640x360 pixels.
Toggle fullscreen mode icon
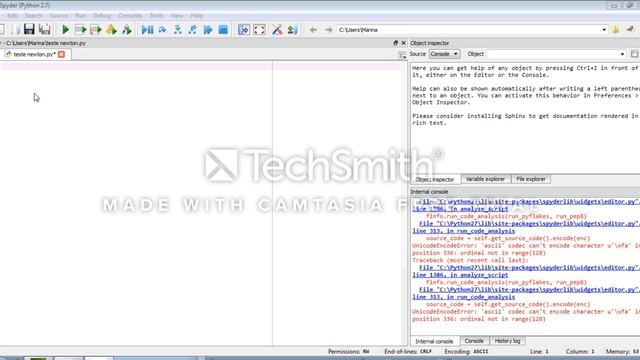[259, 29]
